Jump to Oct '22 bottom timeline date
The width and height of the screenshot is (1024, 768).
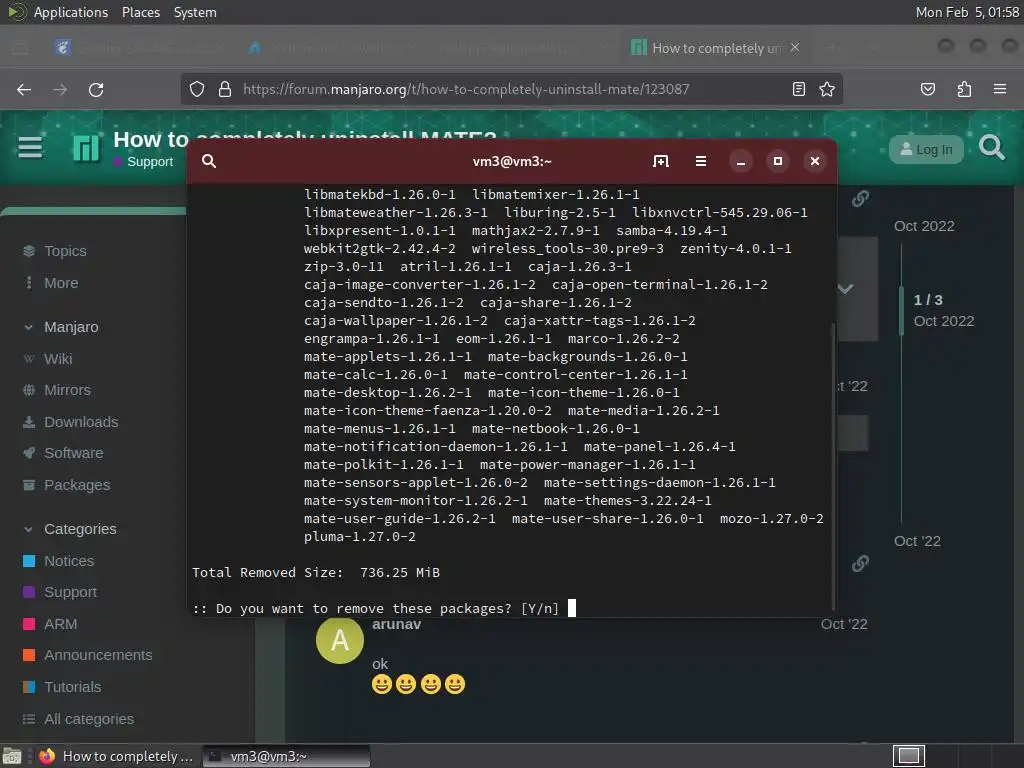point(917,541)
